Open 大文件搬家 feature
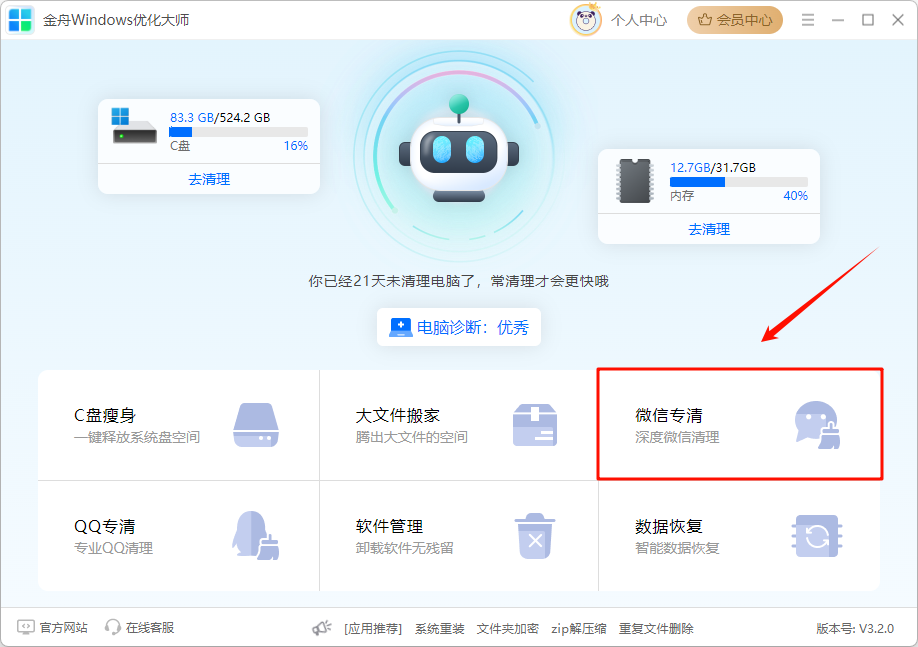 (458, 425)
